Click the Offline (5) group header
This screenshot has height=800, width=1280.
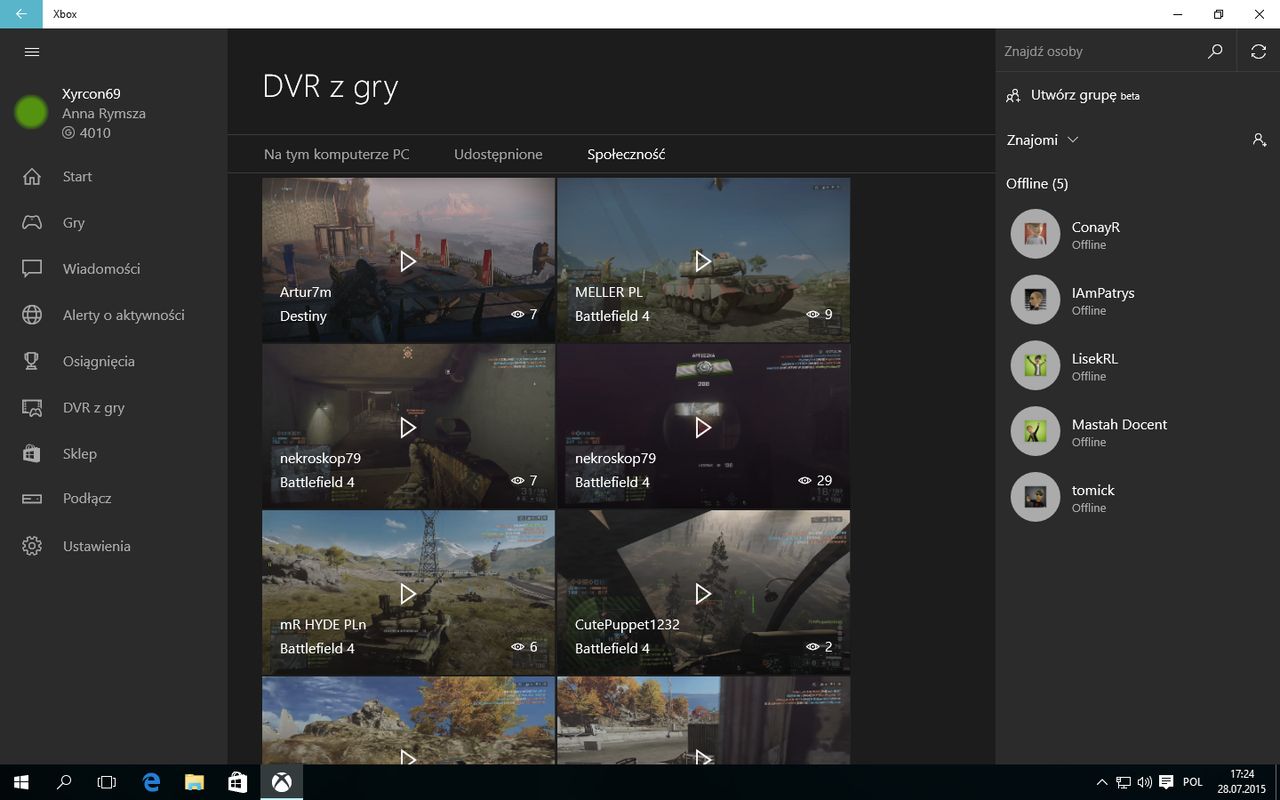click(x=1037, y=183)
